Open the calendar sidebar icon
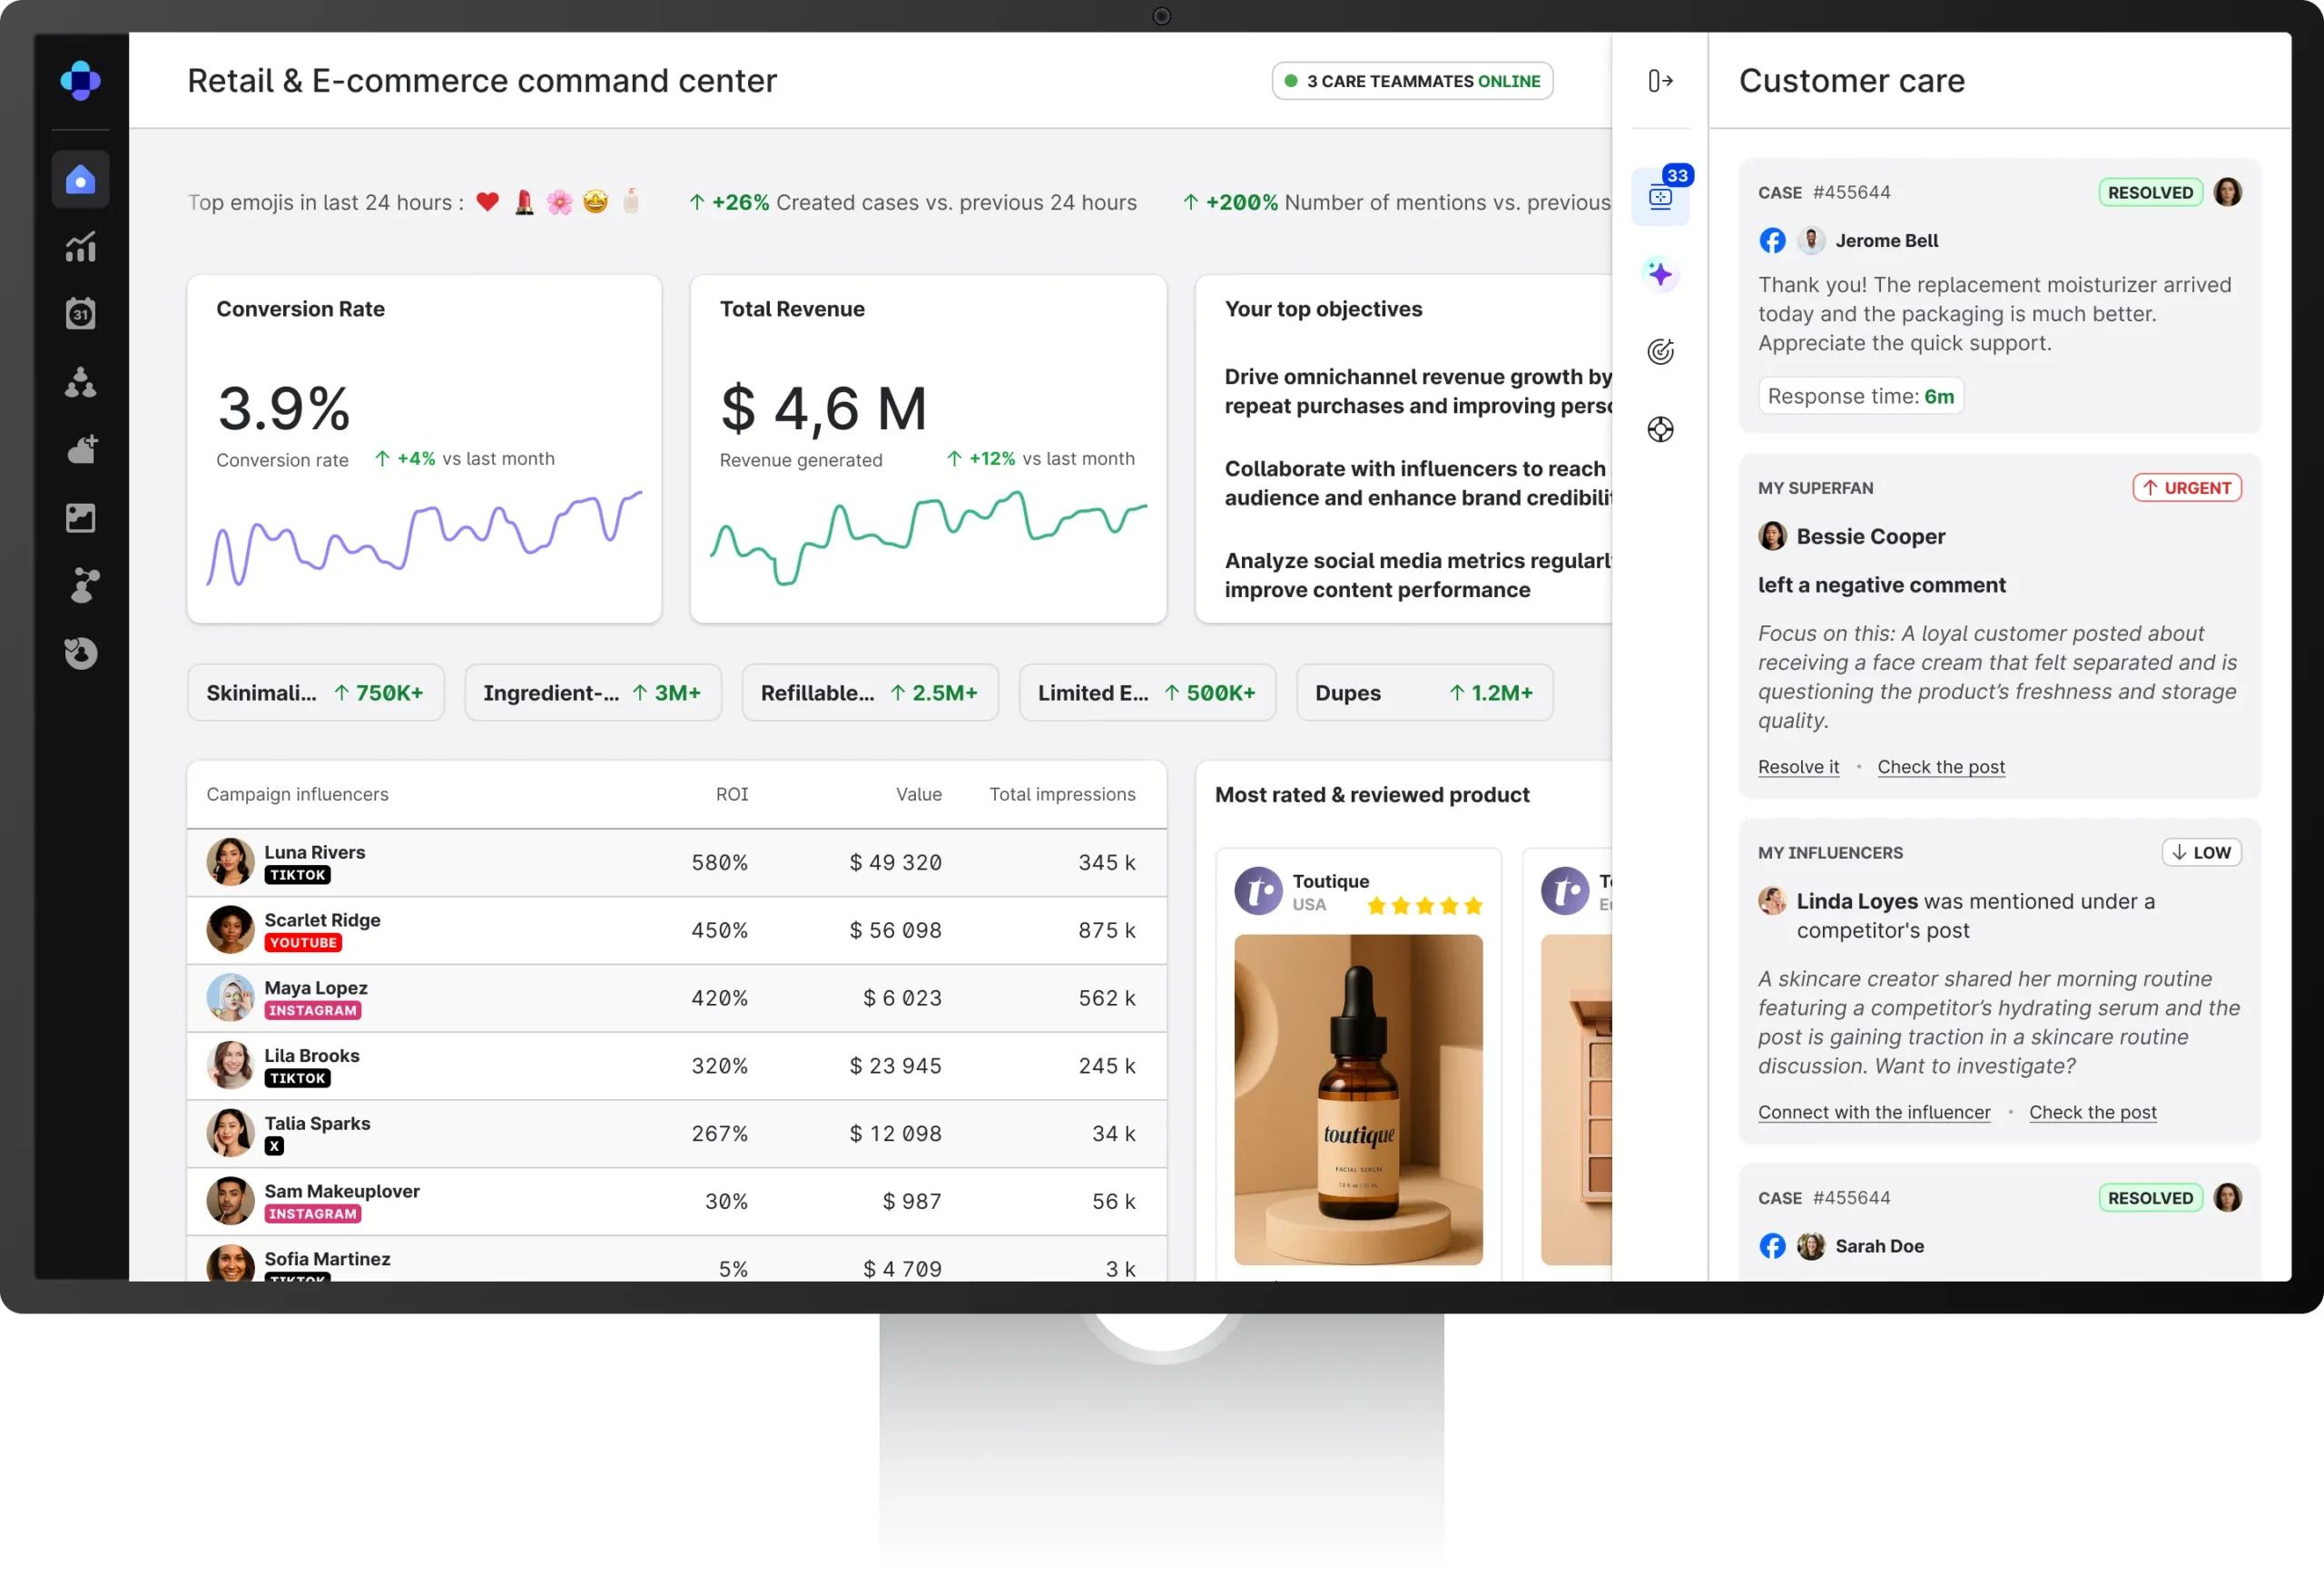The height and width of the screenshot is (1572, 2324). 80,314
